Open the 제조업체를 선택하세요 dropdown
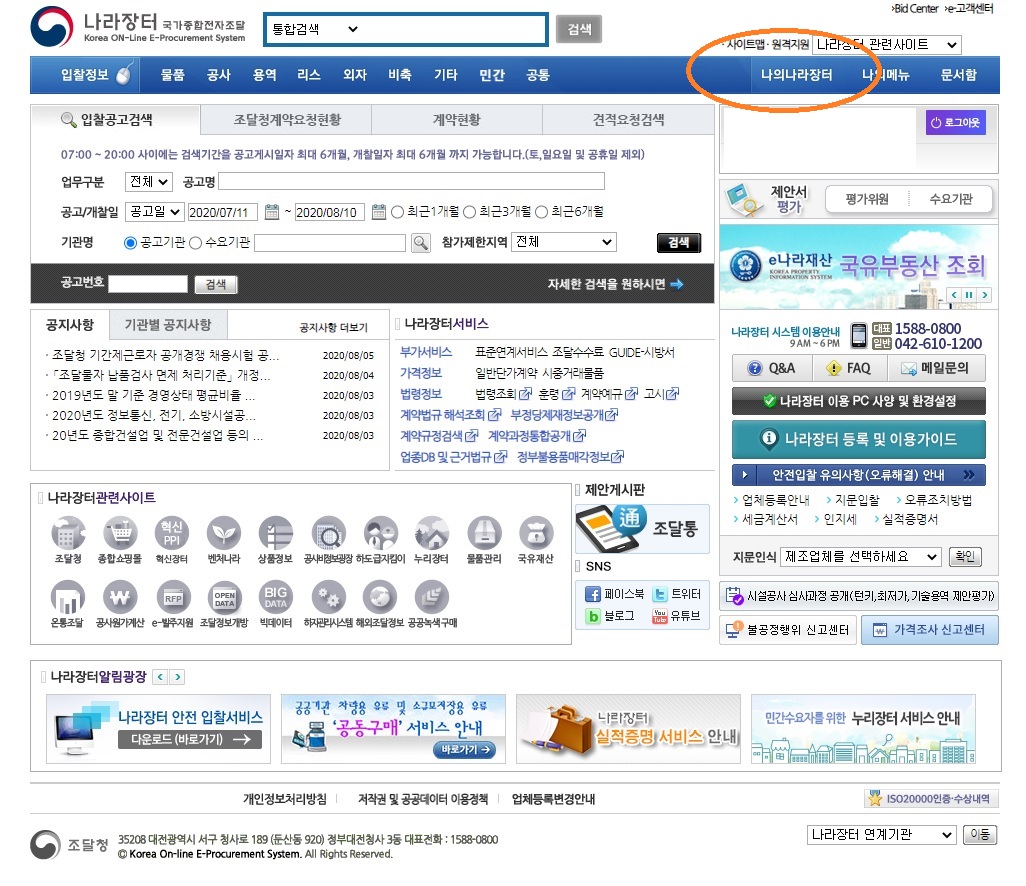Viewport: 1026px width, 886px height. pos(861,557)
